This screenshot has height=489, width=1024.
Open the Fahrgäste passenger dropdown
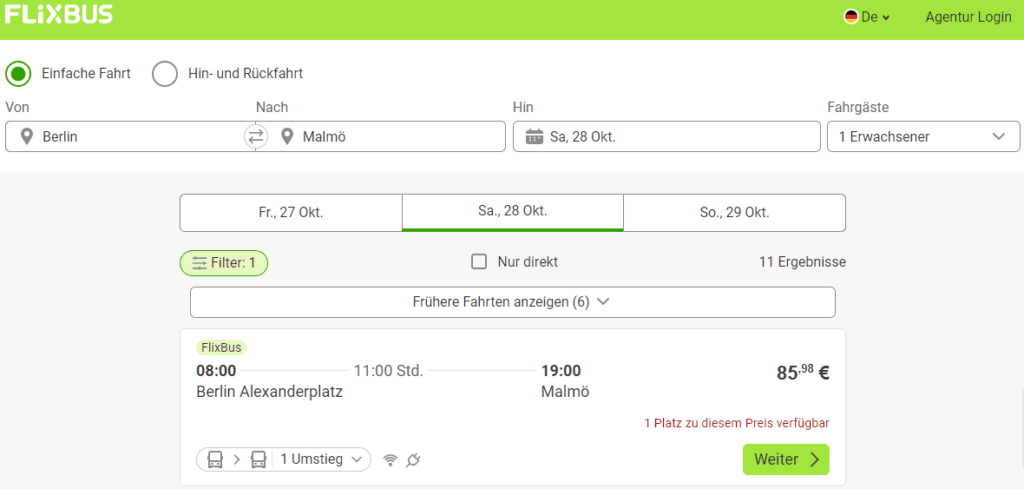pyautogui.click(x=923, y=136)
